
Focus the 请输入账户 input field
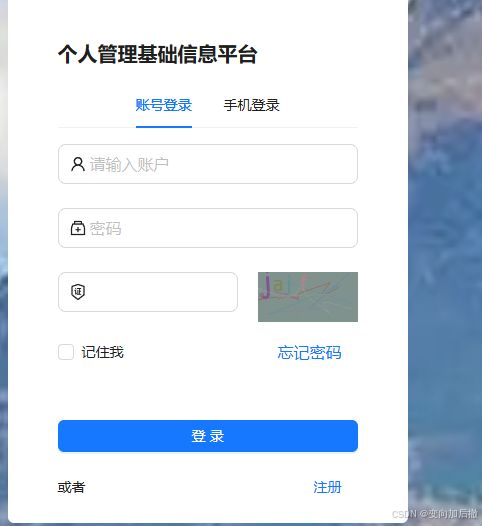208,164
